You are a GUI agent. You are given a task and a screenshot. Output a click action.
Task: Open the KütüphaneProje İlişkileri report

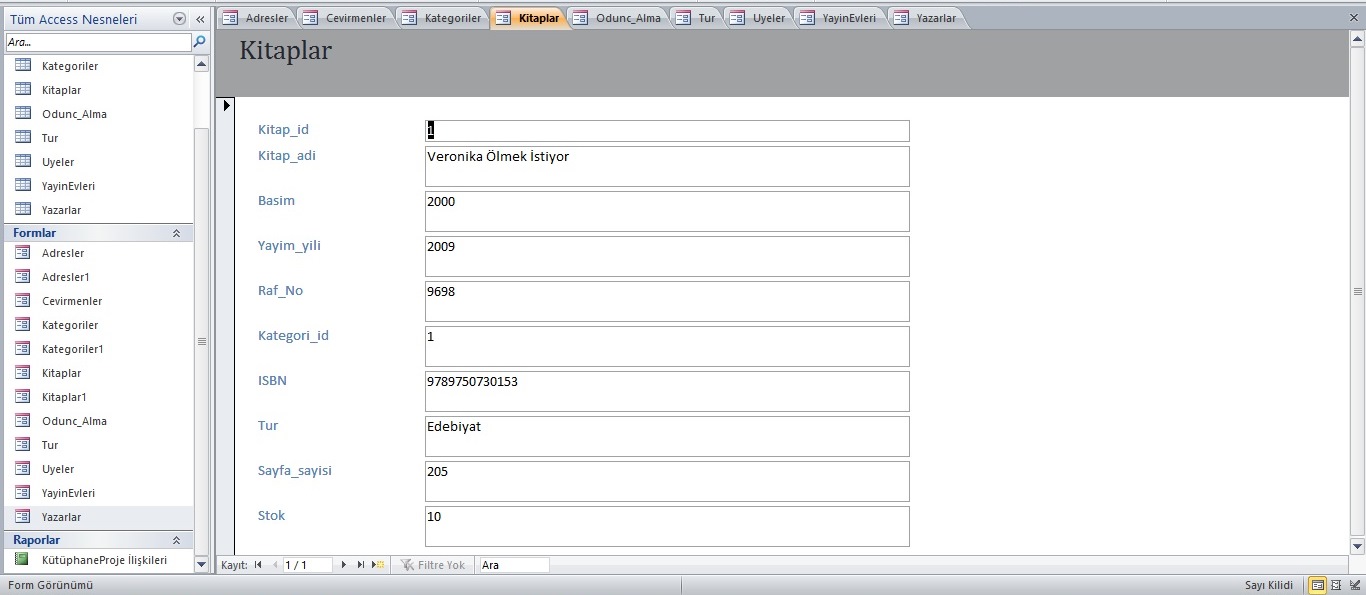(104, 560)
